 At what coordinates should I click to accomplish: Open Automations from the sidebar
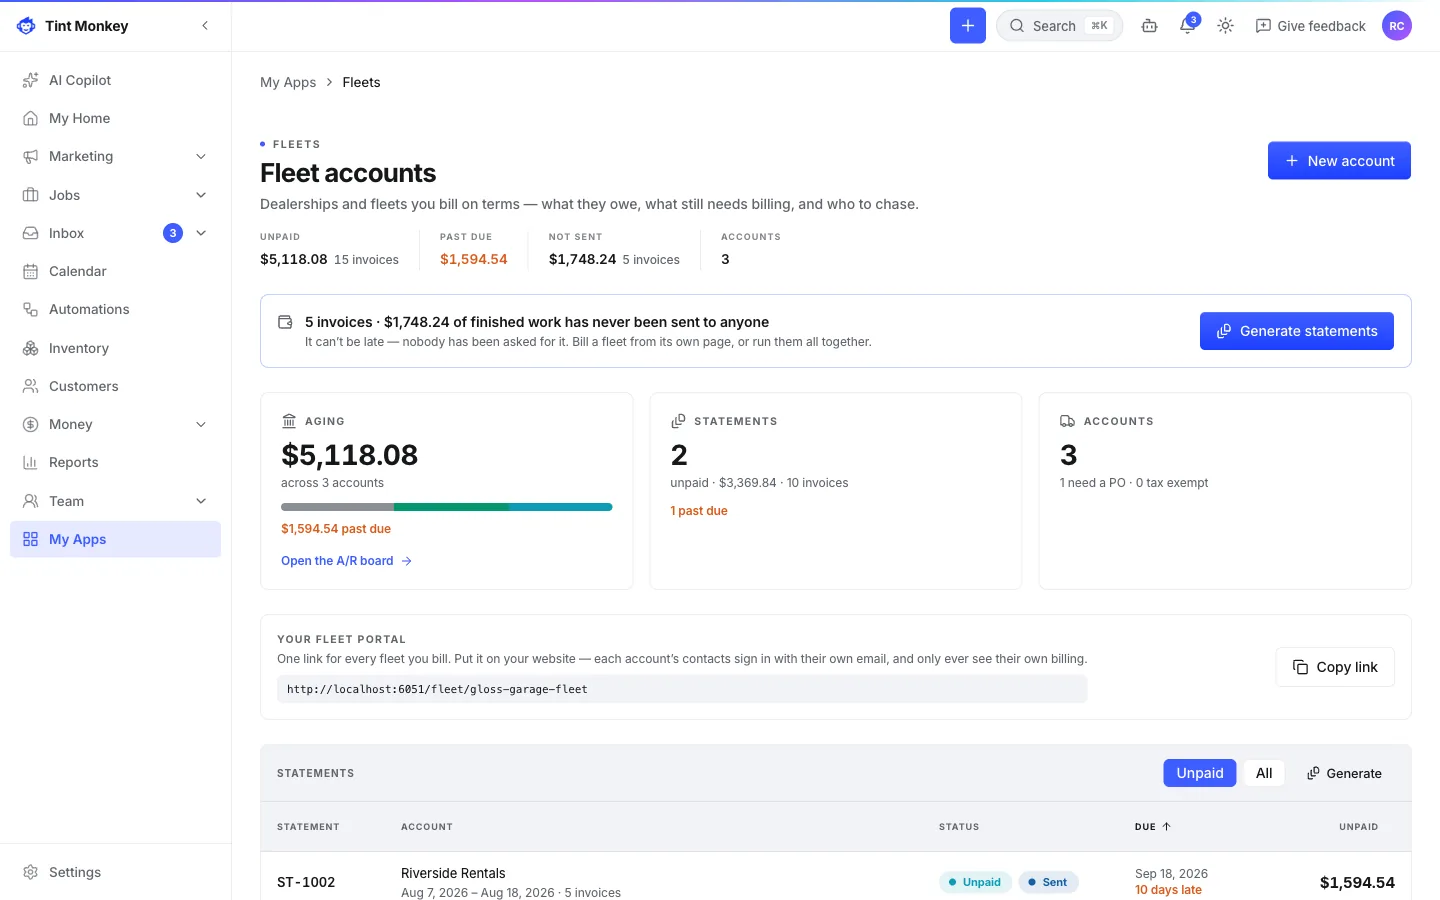pos(115,309)
